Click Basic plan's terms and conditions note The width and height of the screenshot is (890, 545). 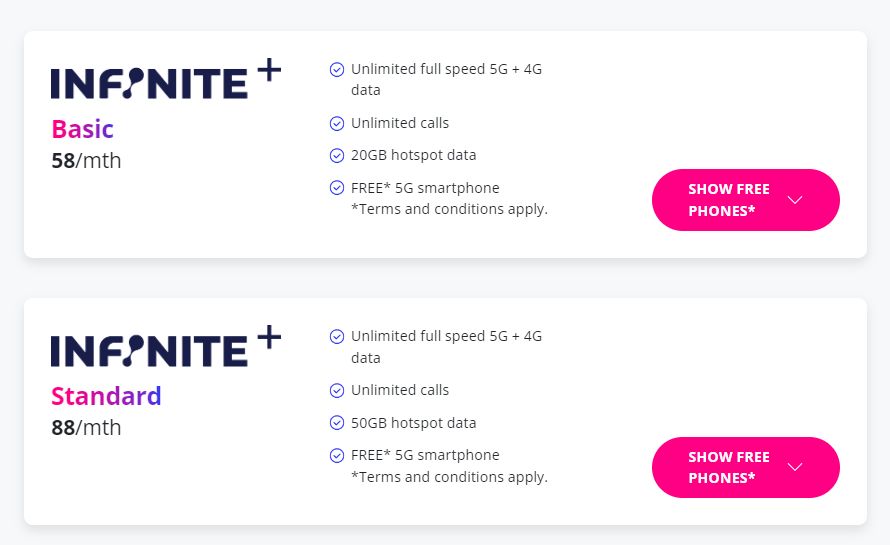coord(449,209)
